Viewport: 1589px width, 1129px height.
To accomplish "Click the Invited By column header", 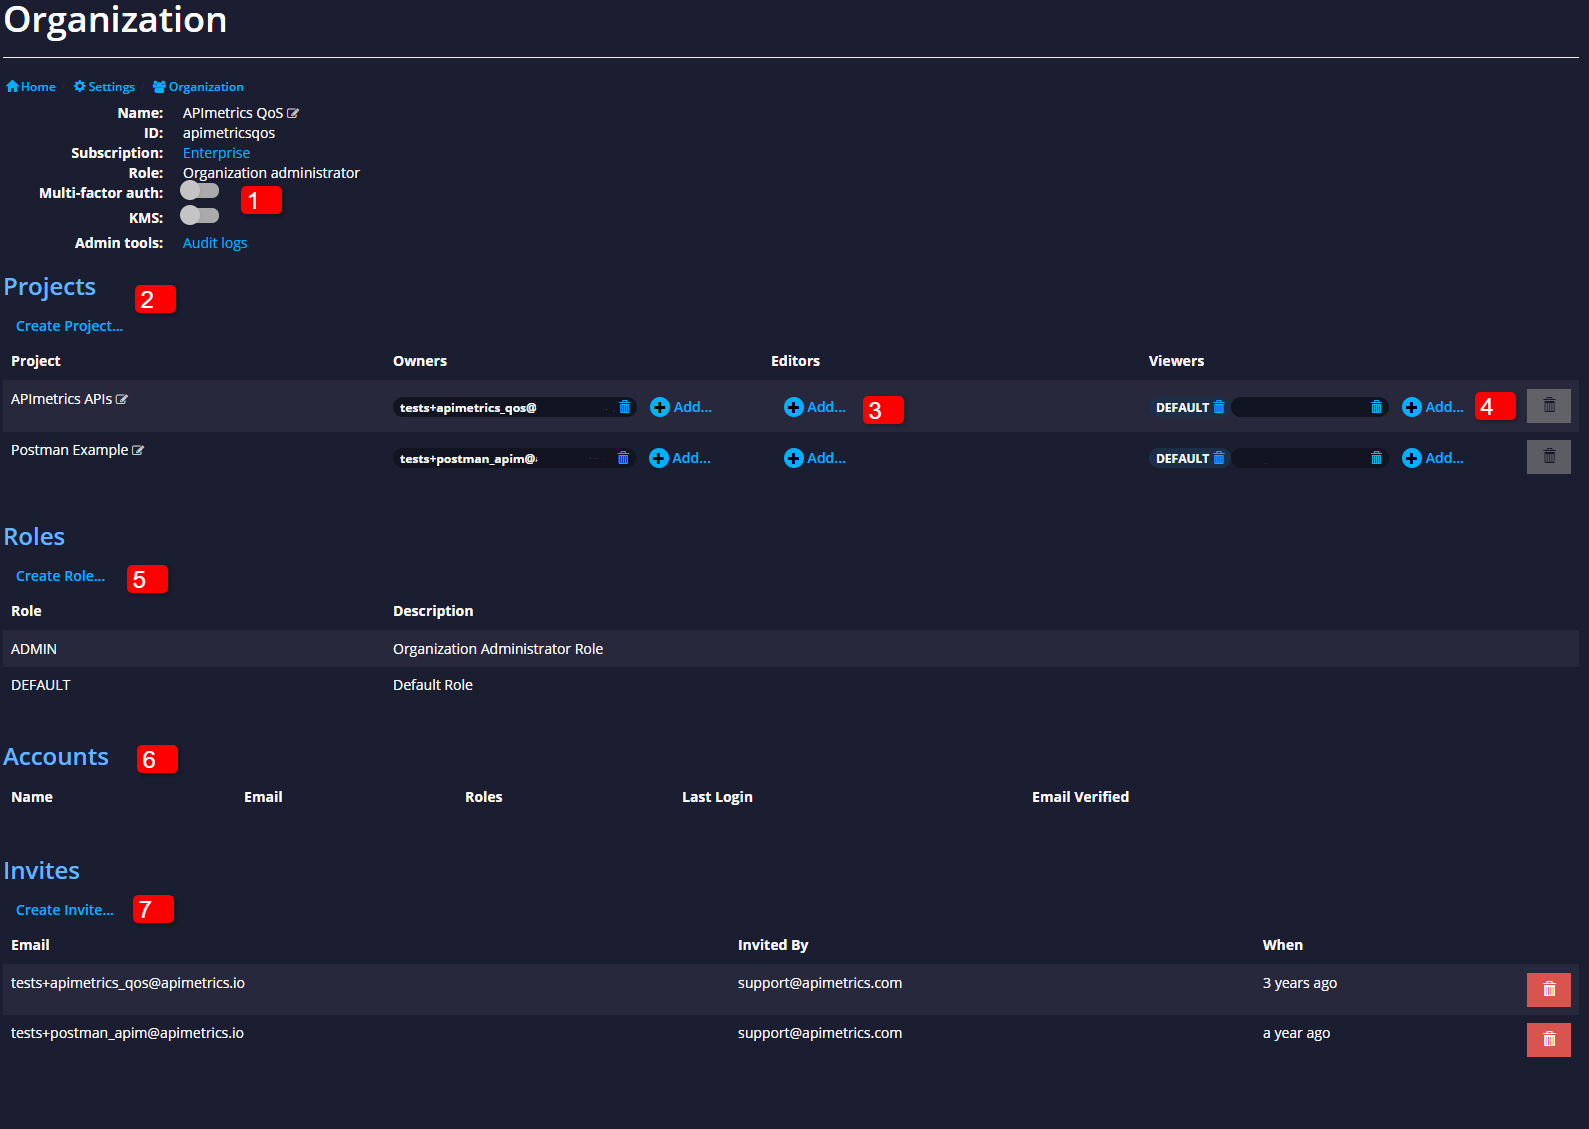I will (773, 945).
